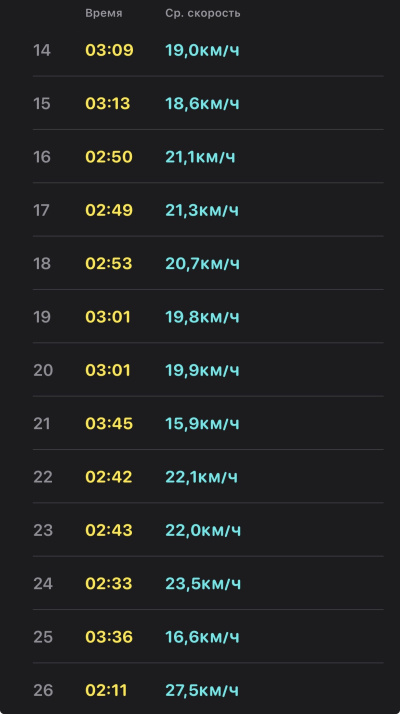Select the 03:13 time in split 15
400x714 pixels.
pos(108,104)
